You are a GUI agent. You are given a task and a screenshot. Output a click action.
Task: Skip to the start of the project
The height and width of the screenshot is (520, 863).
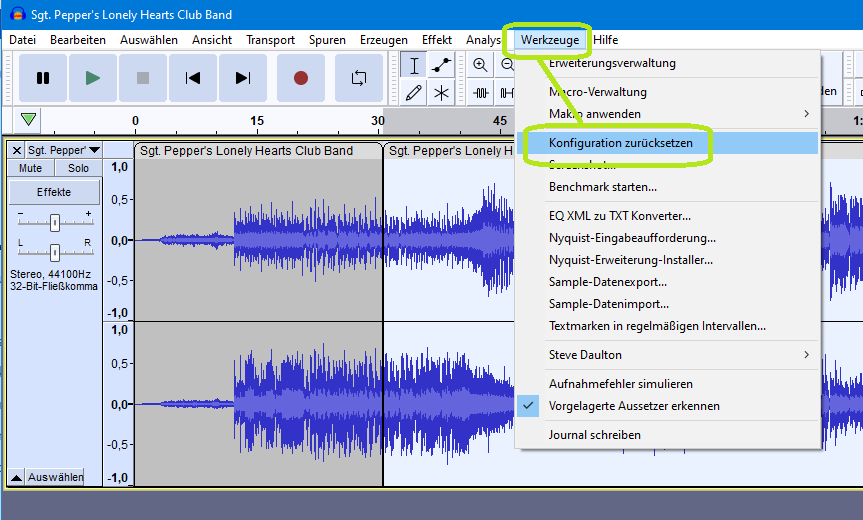pos(193,78)
